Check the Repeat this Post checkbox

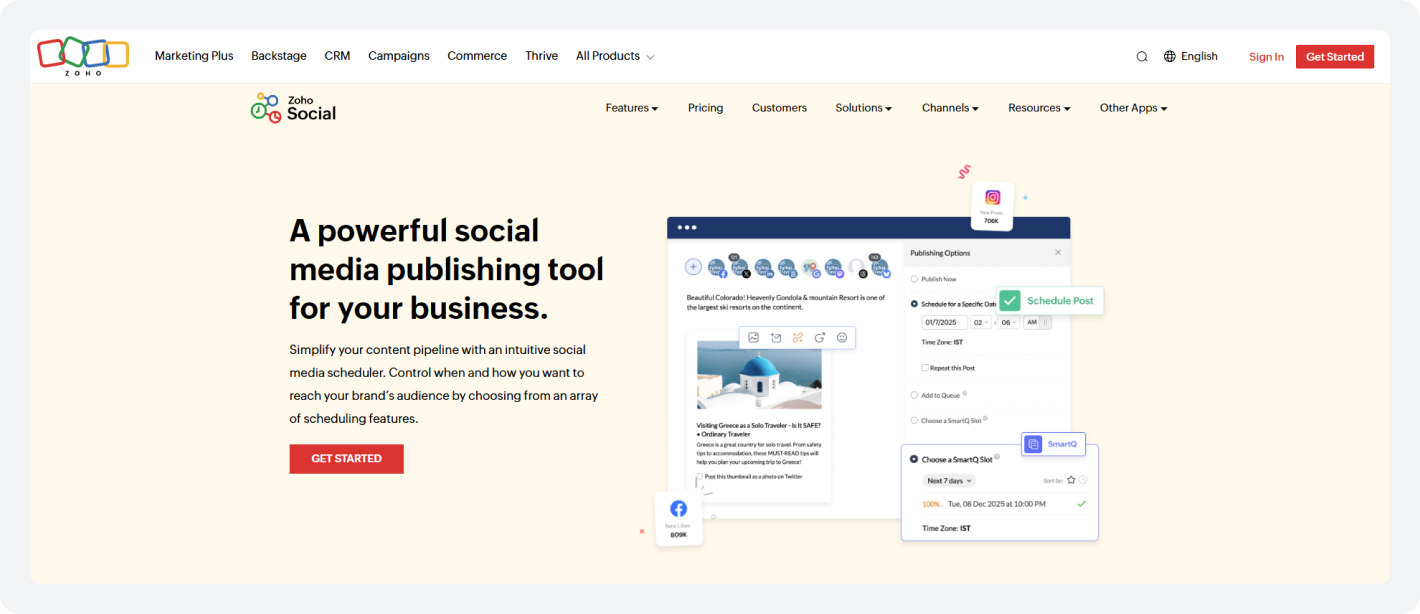[x=925, y=367]
